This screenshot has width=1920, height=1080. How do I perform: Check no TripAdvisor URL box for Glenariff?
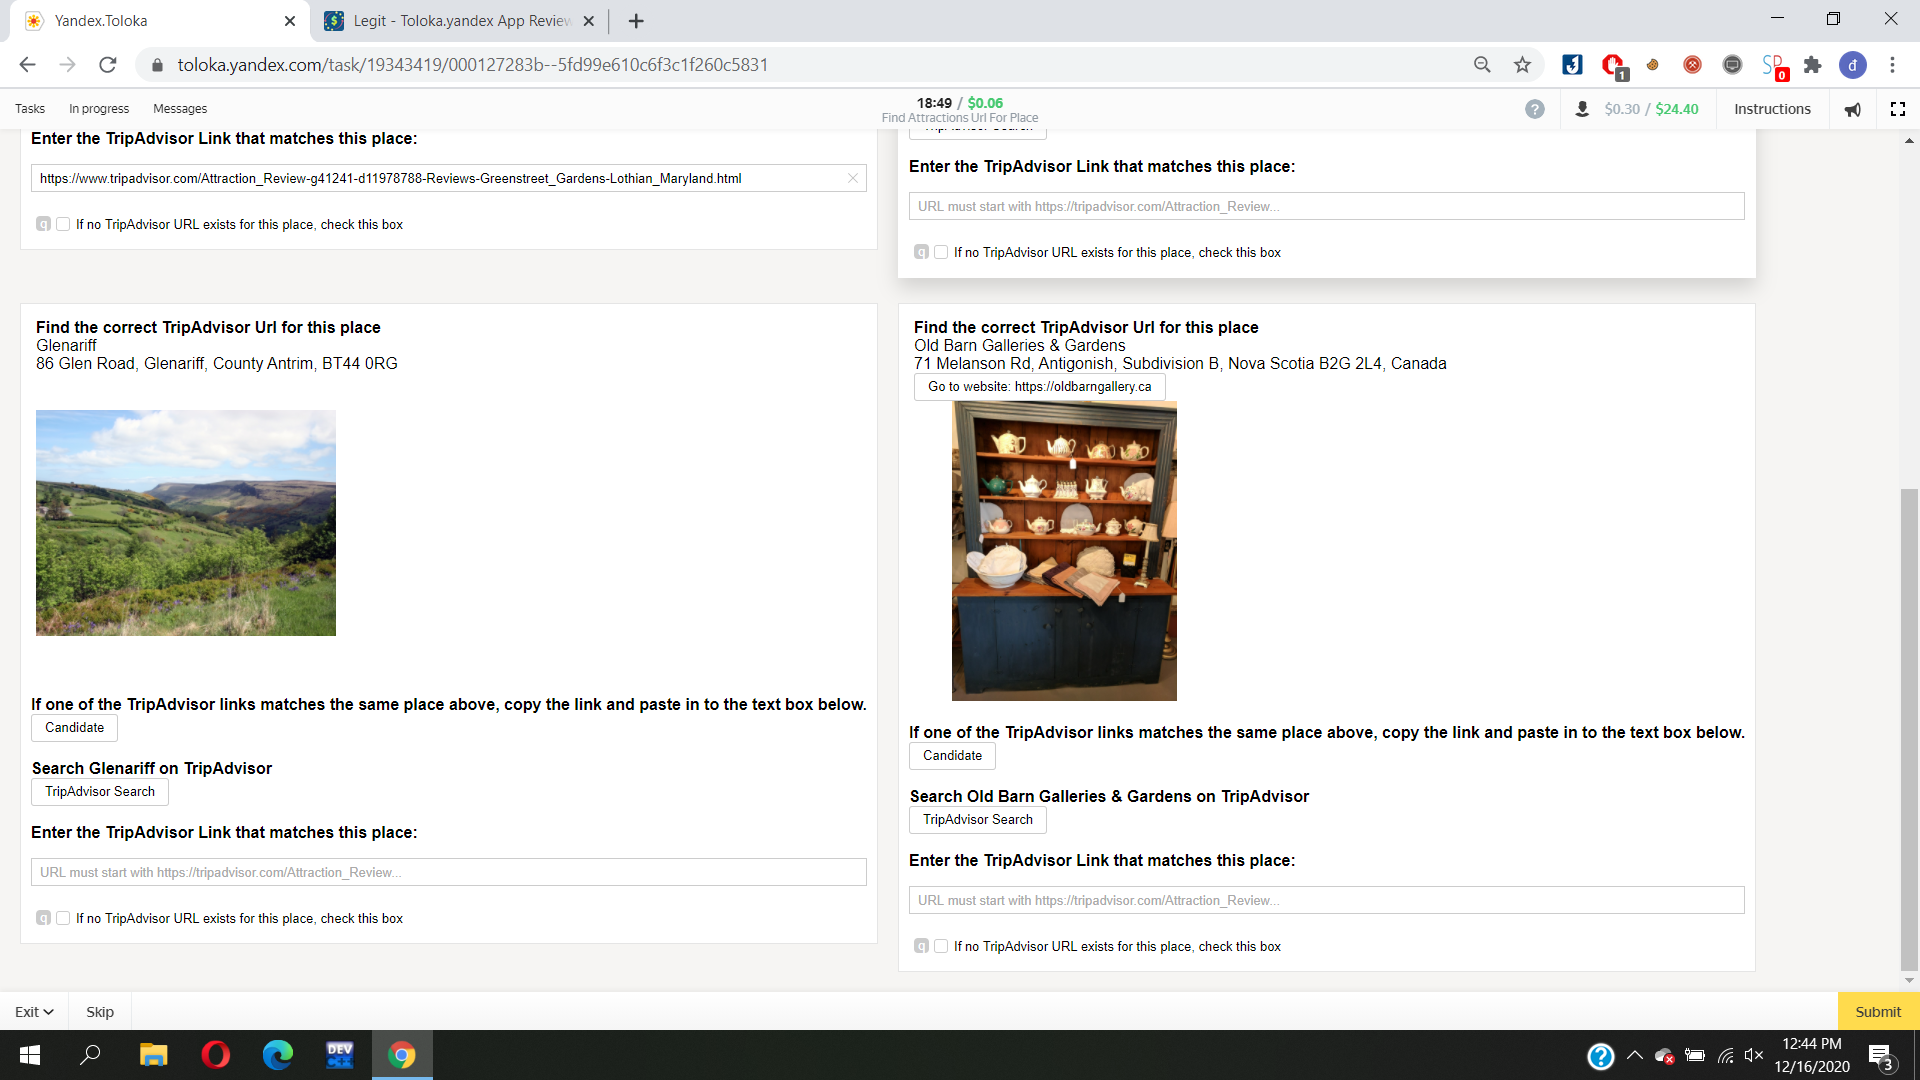click(x=63, y=918)
